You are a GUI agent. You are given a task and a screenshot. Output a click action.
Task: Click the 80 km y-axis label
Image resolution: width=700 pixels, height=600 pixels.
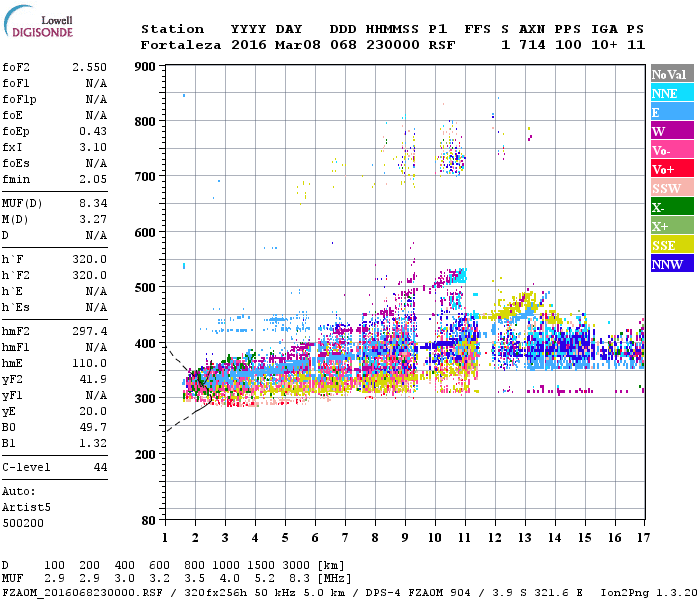tap(149, 520)
